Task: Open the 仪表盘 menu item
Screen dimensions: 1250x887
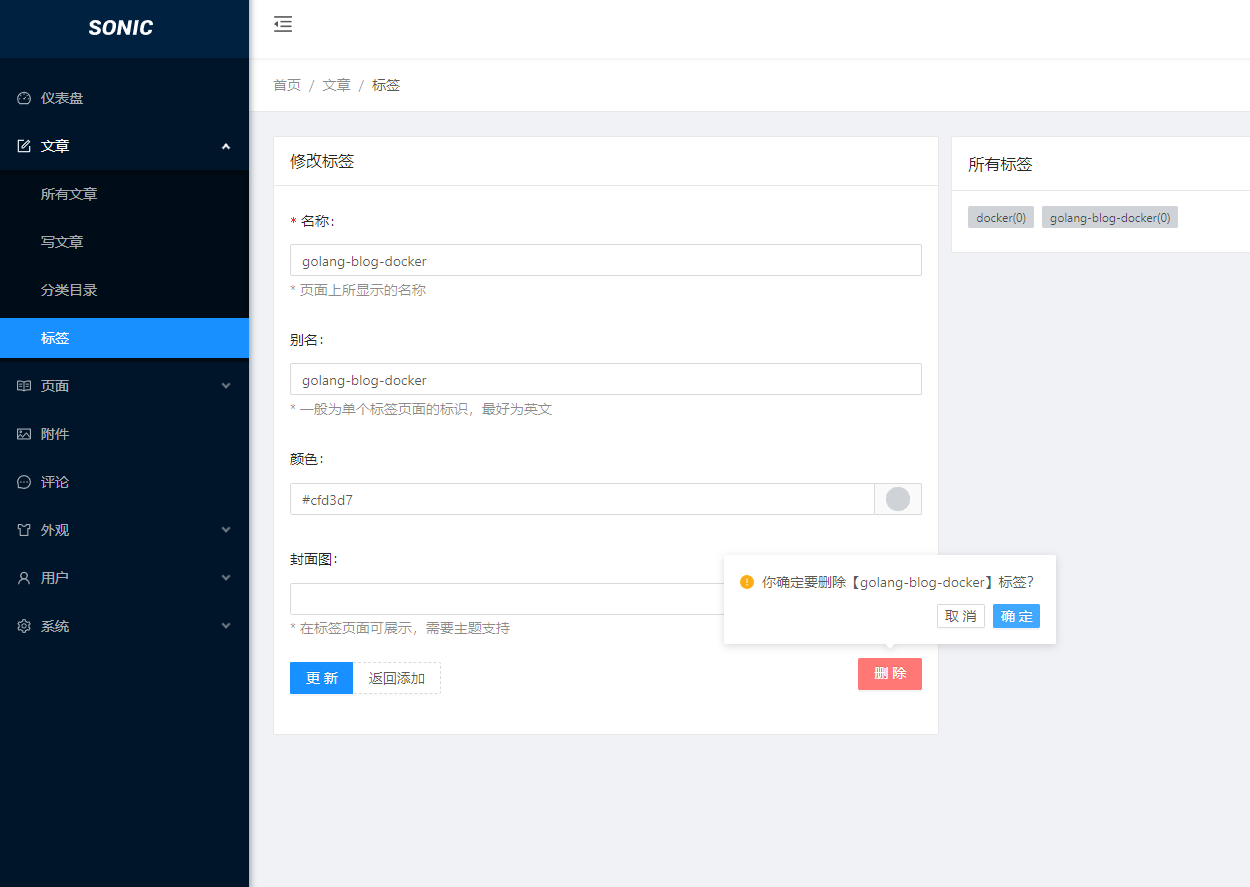Action: (x=124, y=98)
